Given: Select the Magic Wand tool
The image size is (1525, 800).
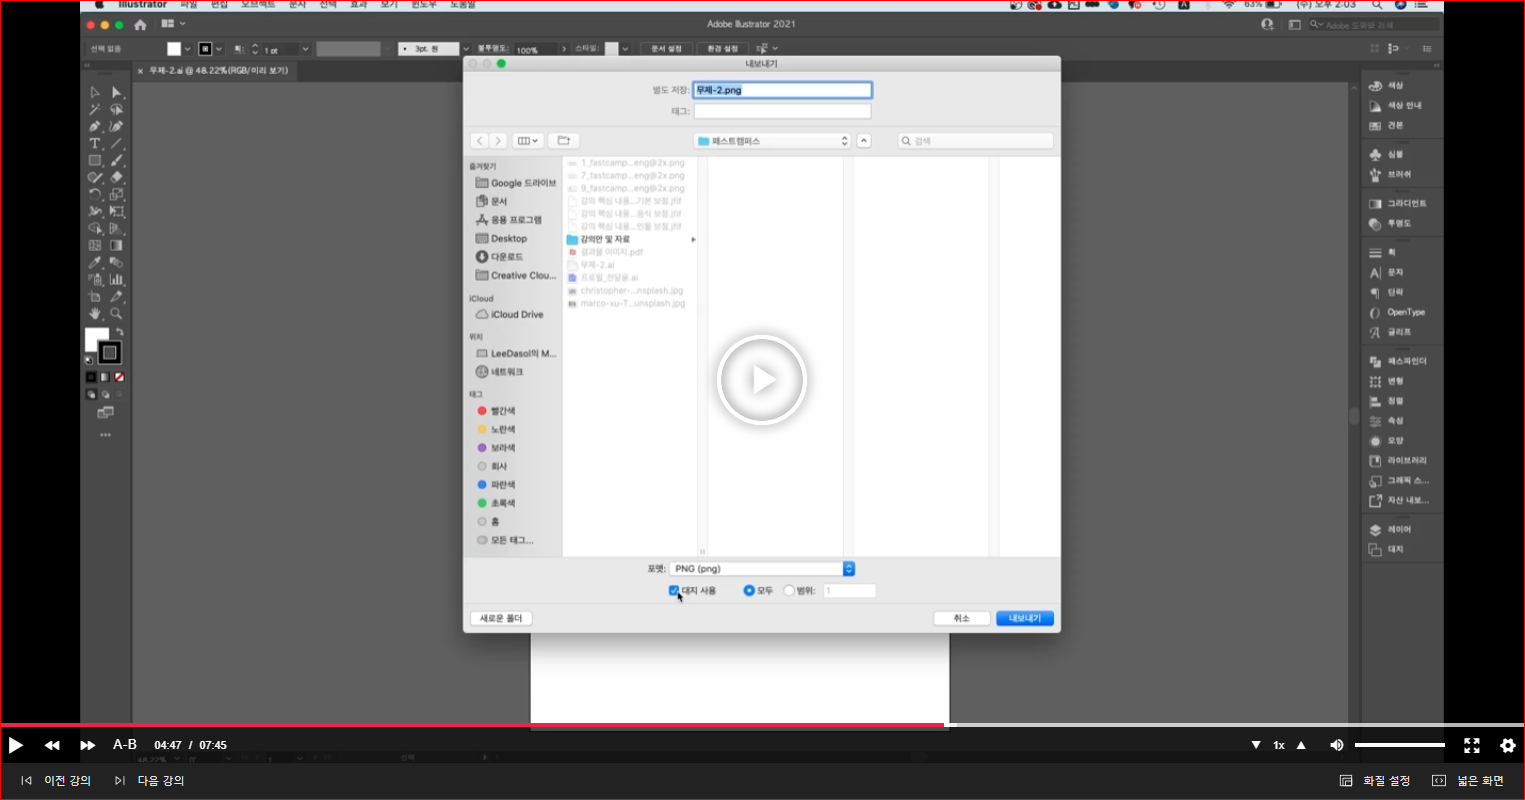Looking at the screenshot, I should click(x=95, y=110).
